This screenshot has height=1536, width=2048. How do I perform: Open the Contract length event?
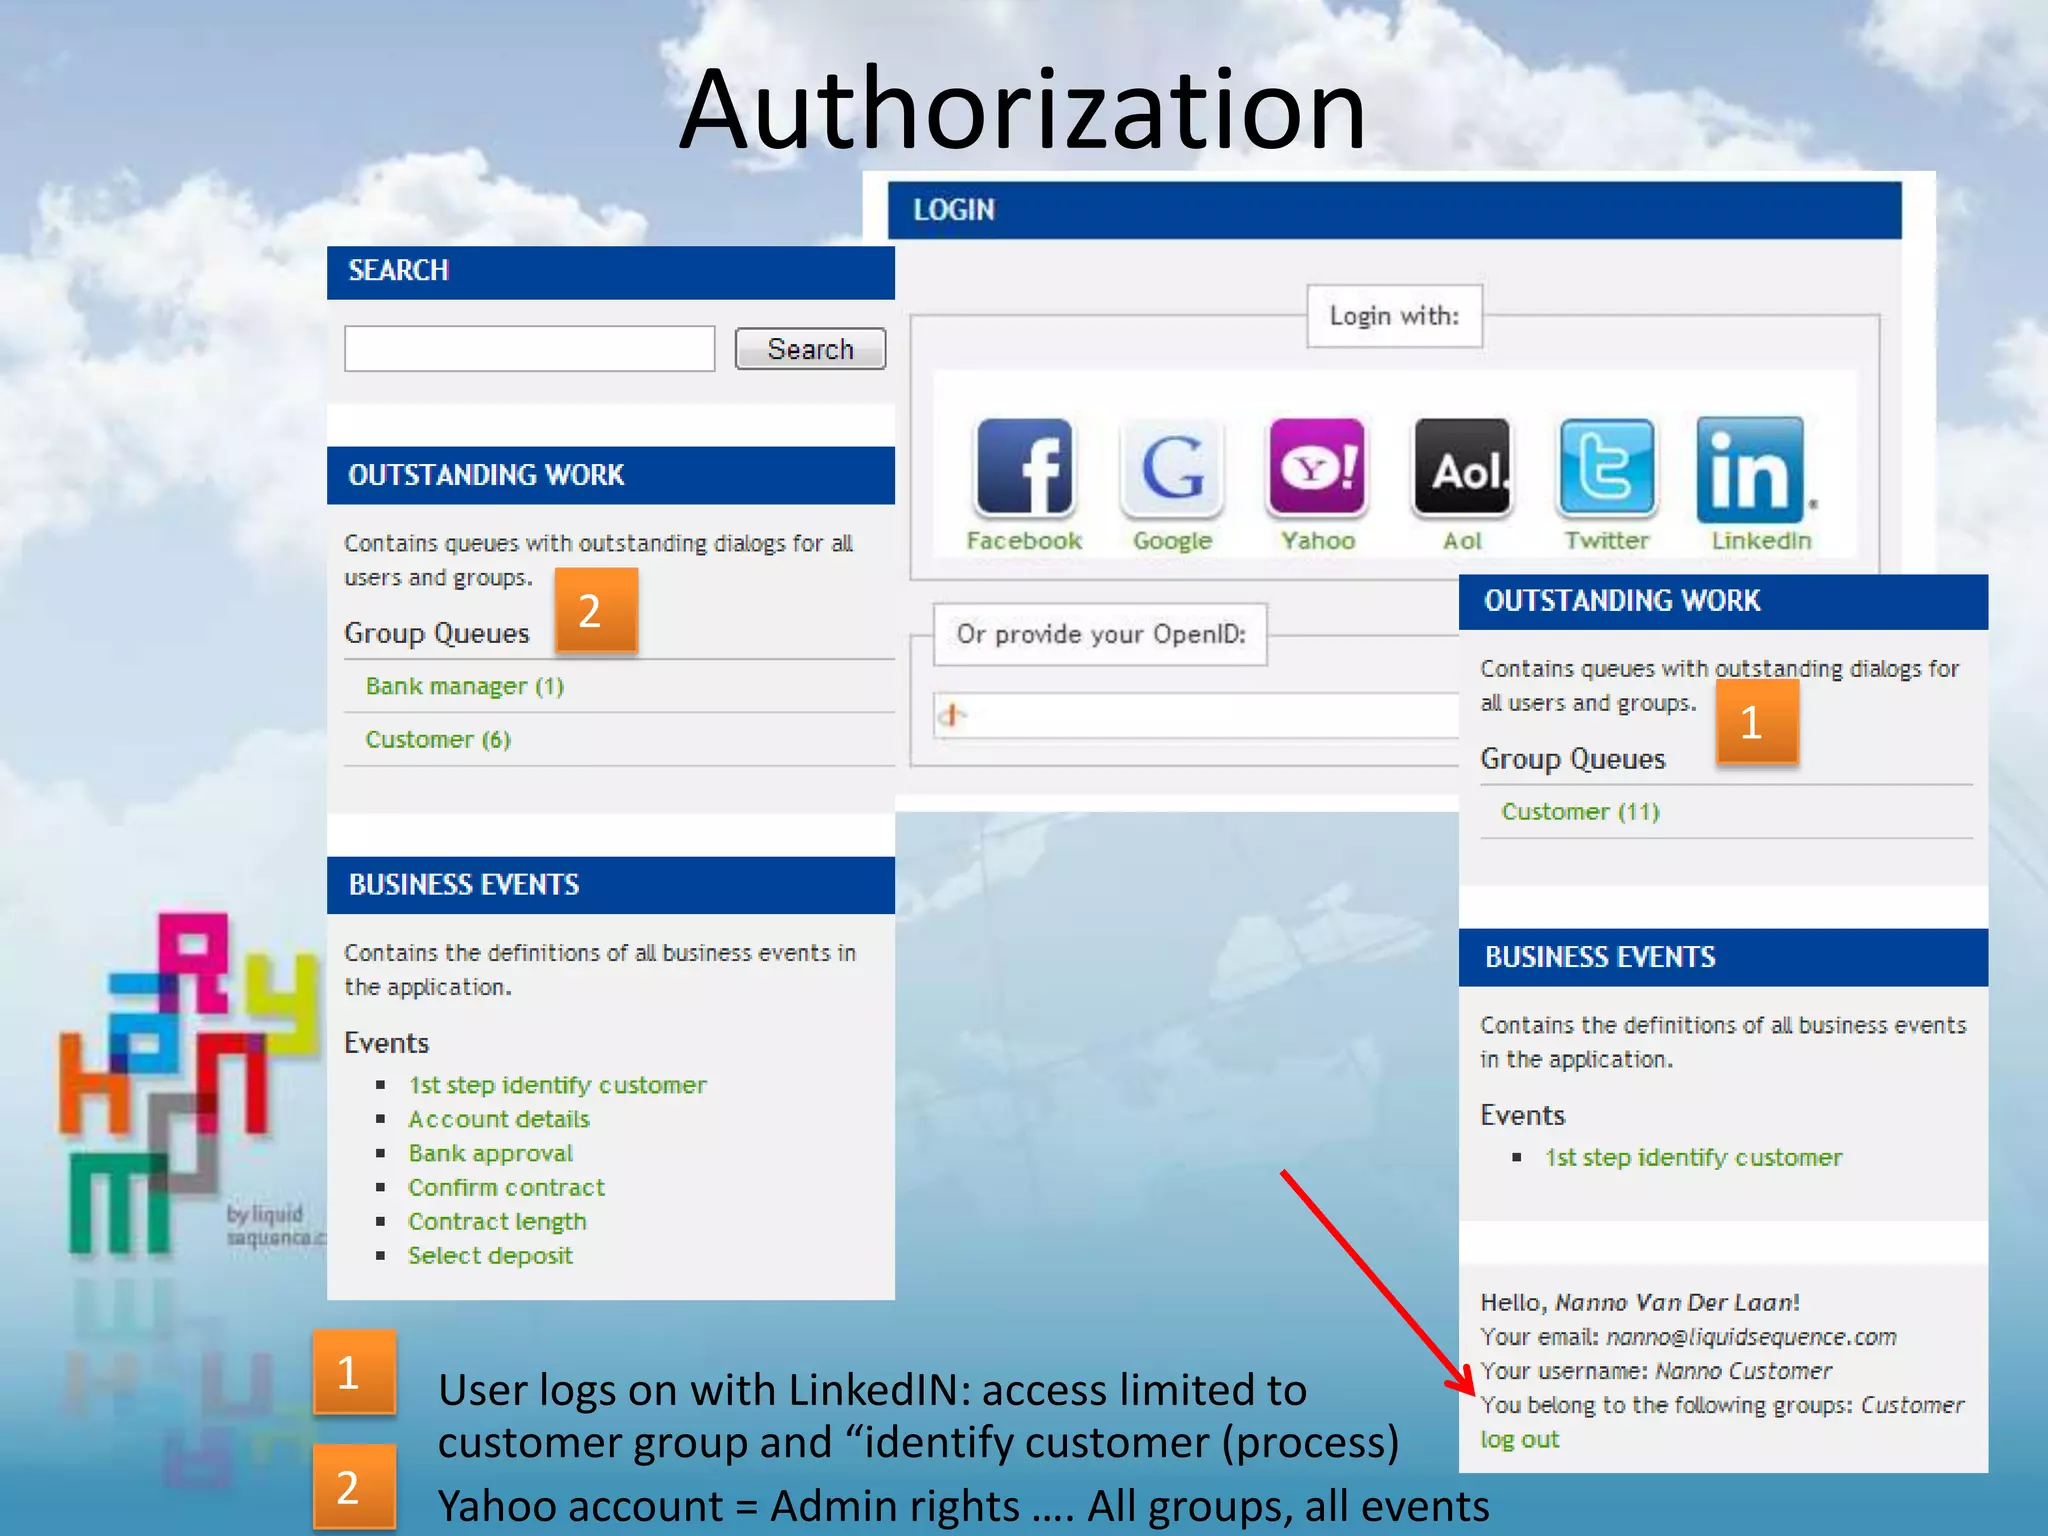click(x=497, y=1221)
